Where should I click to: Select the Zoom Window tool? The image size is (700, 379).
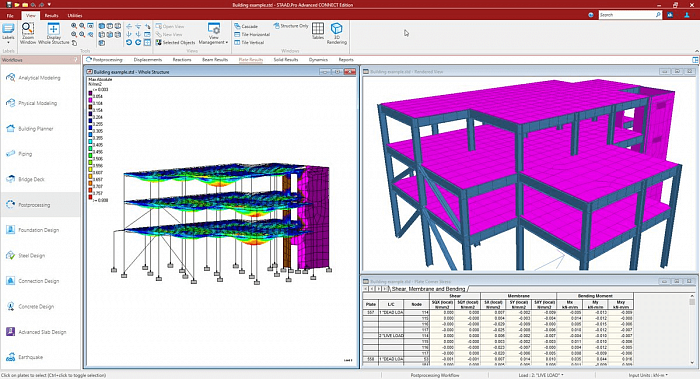[28, 33]
